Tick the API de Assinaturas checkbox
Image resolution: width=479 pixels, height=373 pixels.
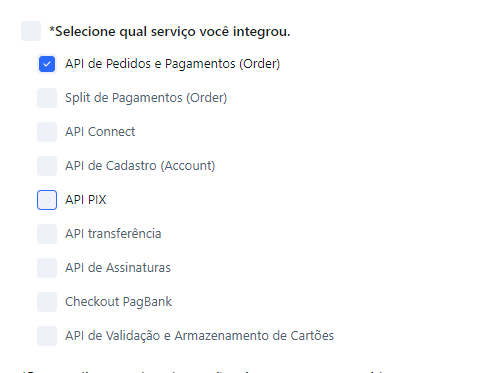tap(47, 268)
